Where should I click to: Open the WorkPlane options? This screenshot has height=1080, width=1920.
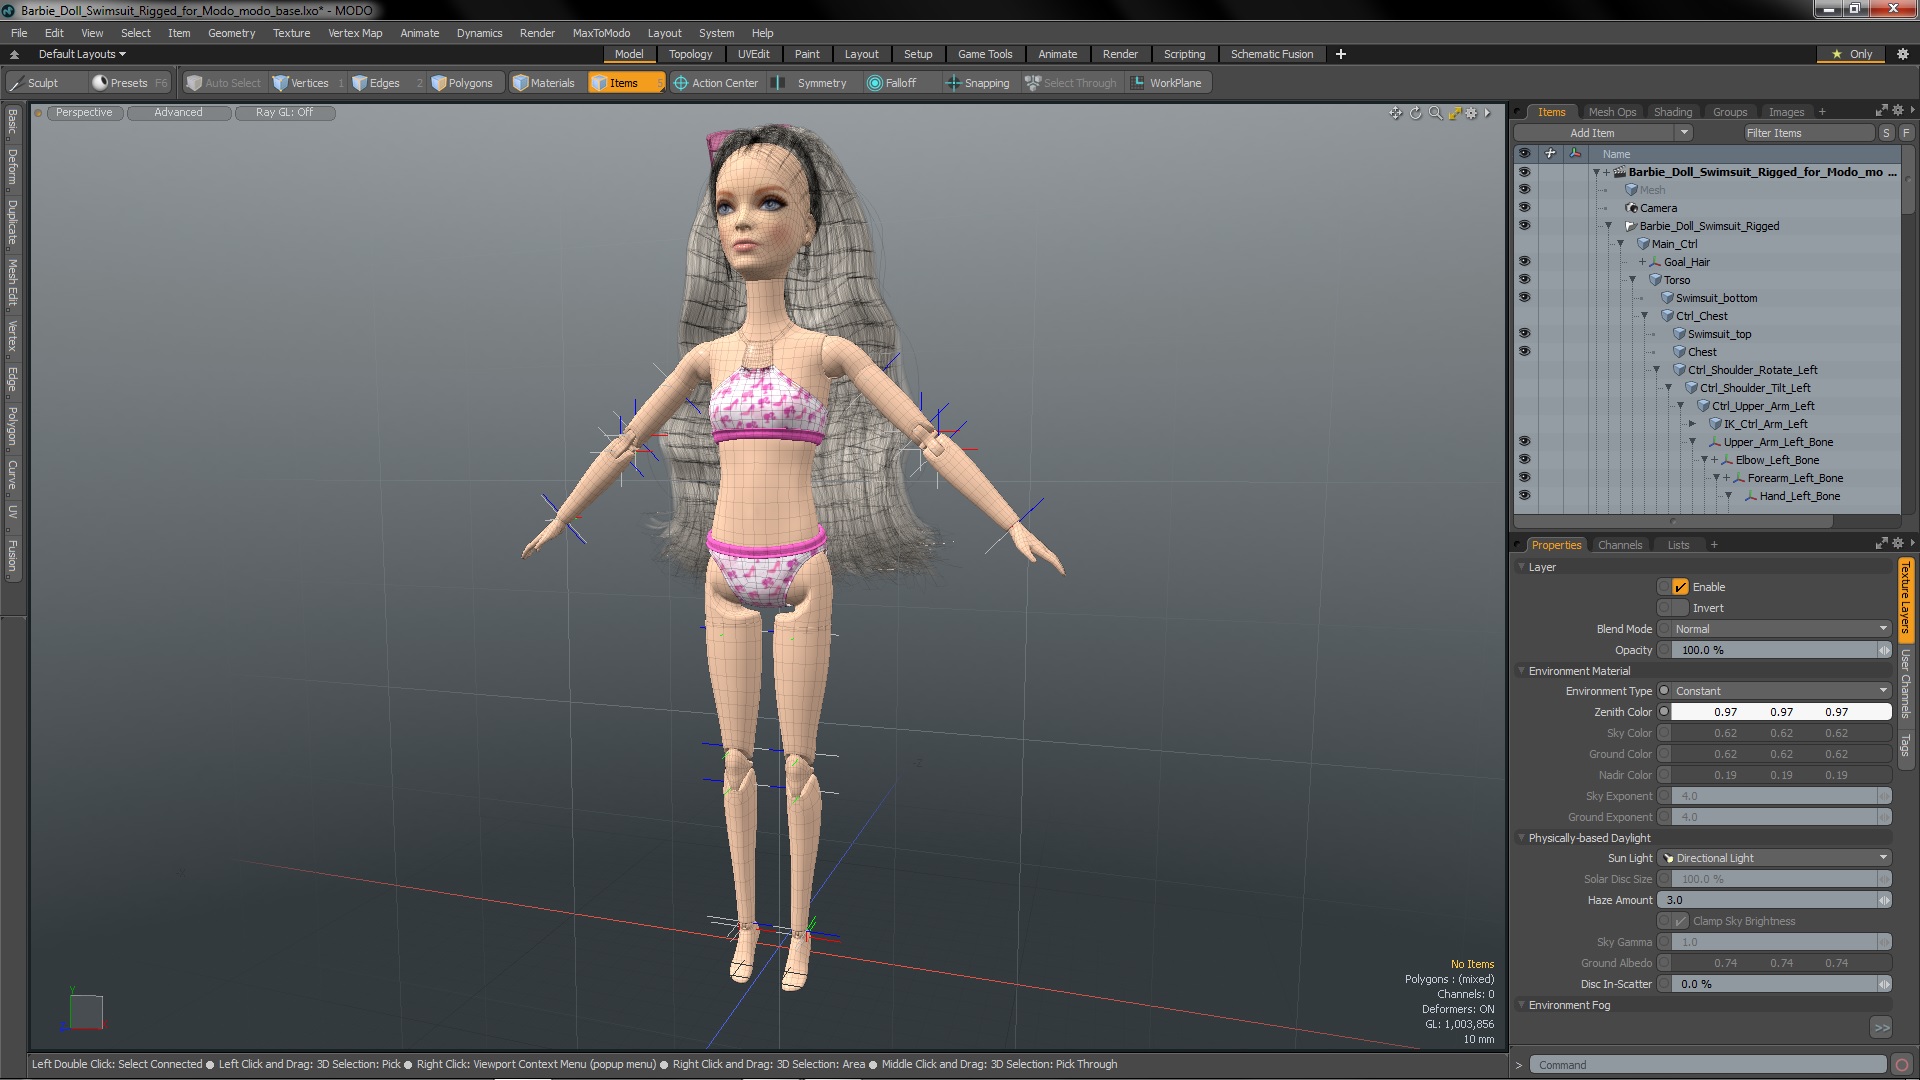[1167, 83]
